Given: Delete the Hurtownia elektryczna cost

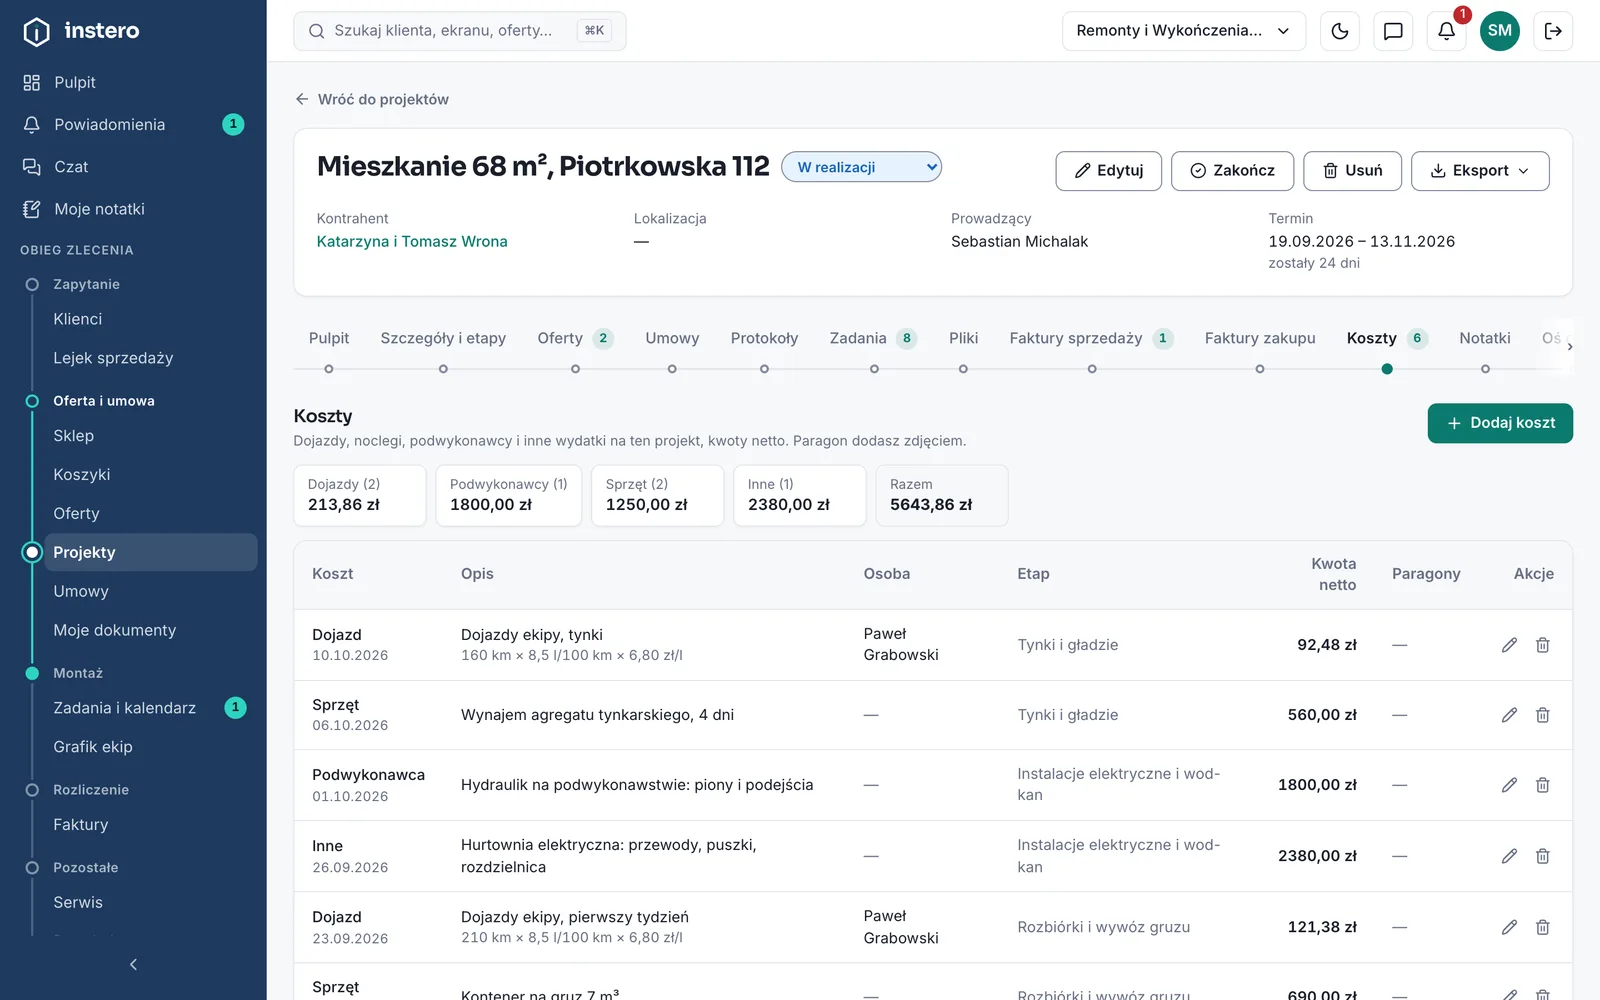Looking at the screenshot, I should pos(1543,856).
